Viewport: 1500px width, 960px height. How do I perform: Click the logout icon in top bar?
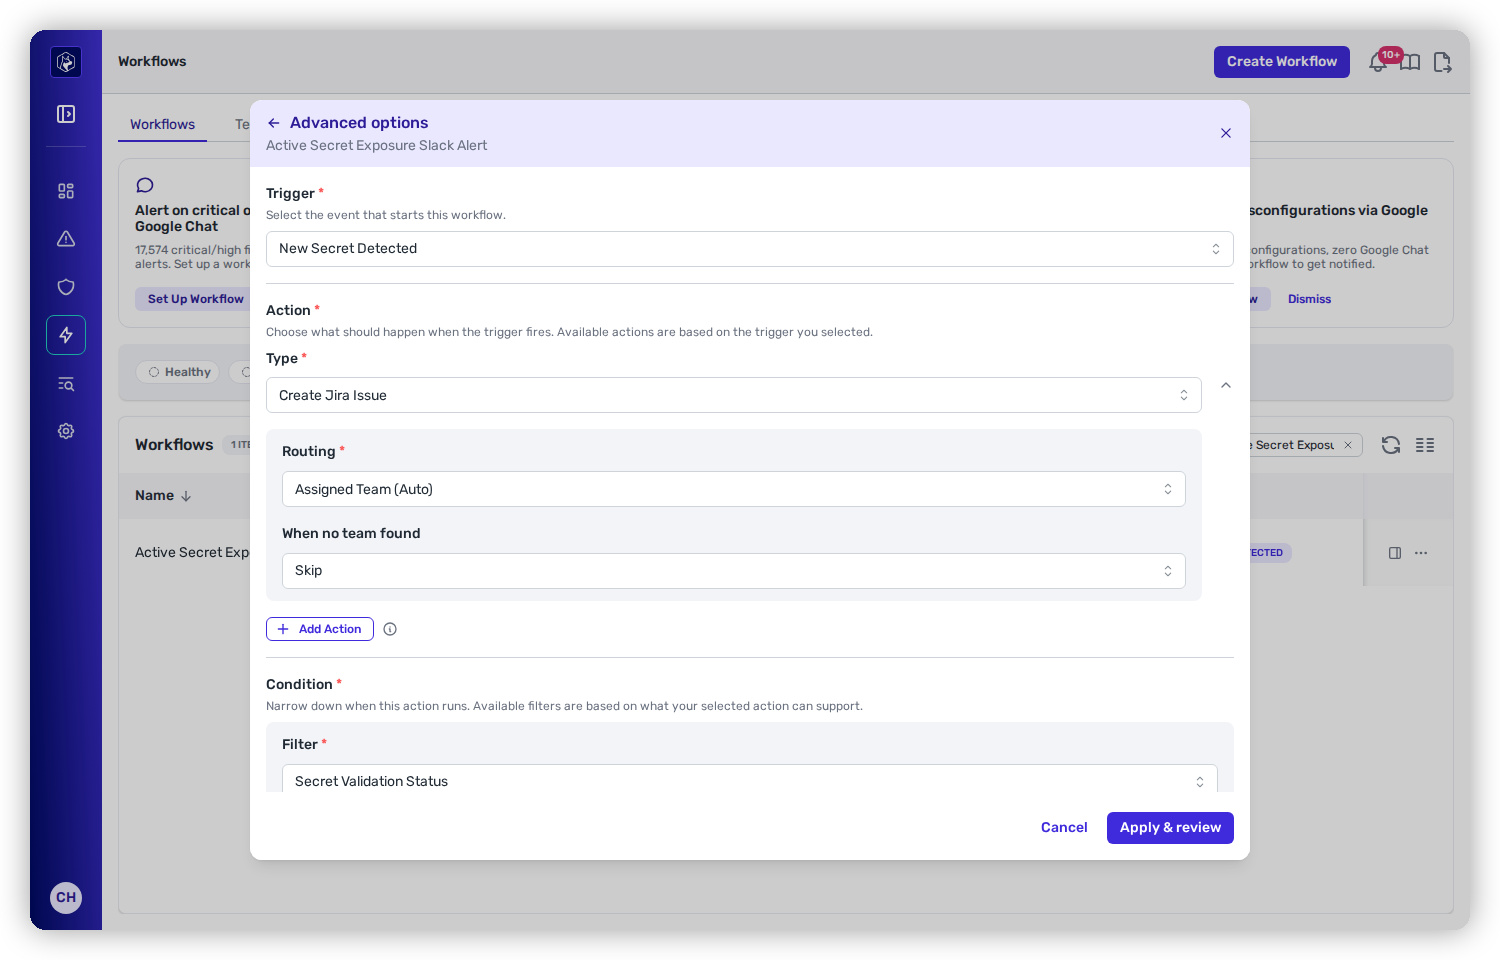click(x=1442, y=62)
